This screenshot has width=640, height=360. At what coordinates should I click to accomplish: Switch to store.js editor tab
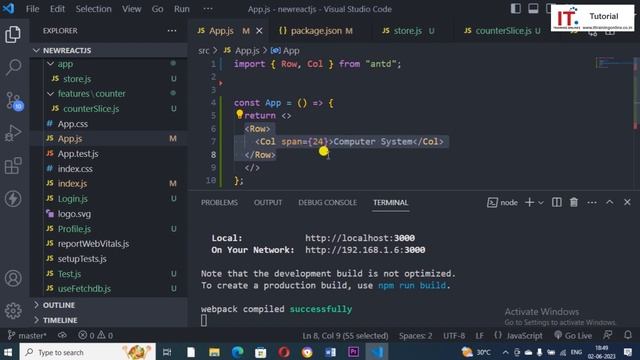coord(408,31)
